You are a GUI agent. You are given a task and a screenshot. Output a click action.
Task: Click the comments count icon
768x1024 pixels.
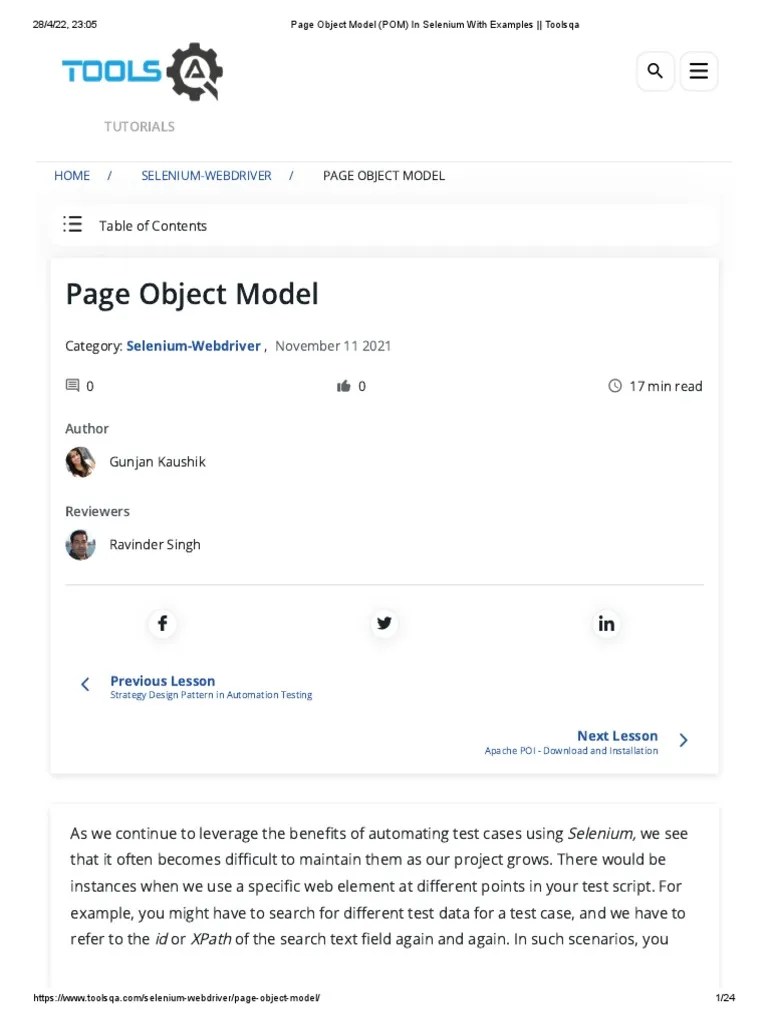73,385
